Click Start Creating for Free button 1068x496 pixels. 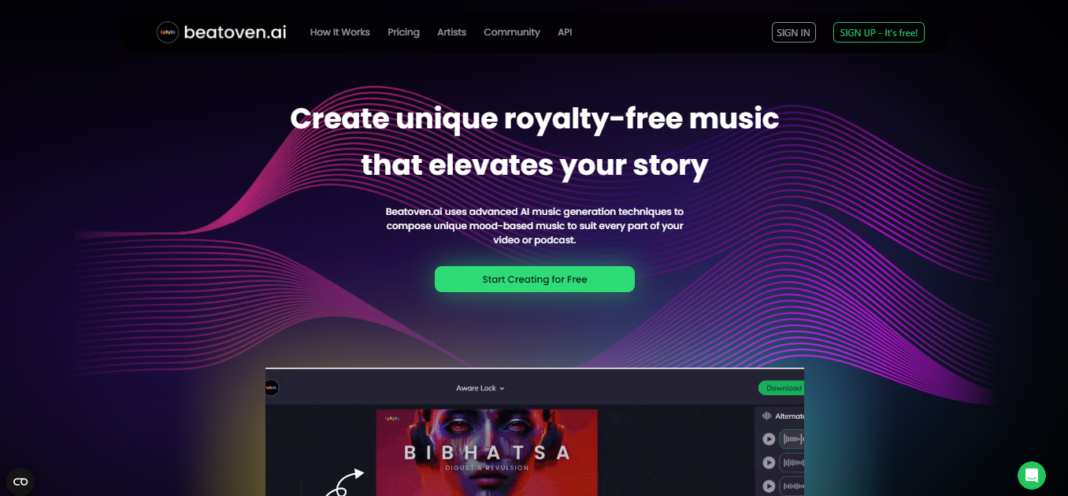click(535, 279)
